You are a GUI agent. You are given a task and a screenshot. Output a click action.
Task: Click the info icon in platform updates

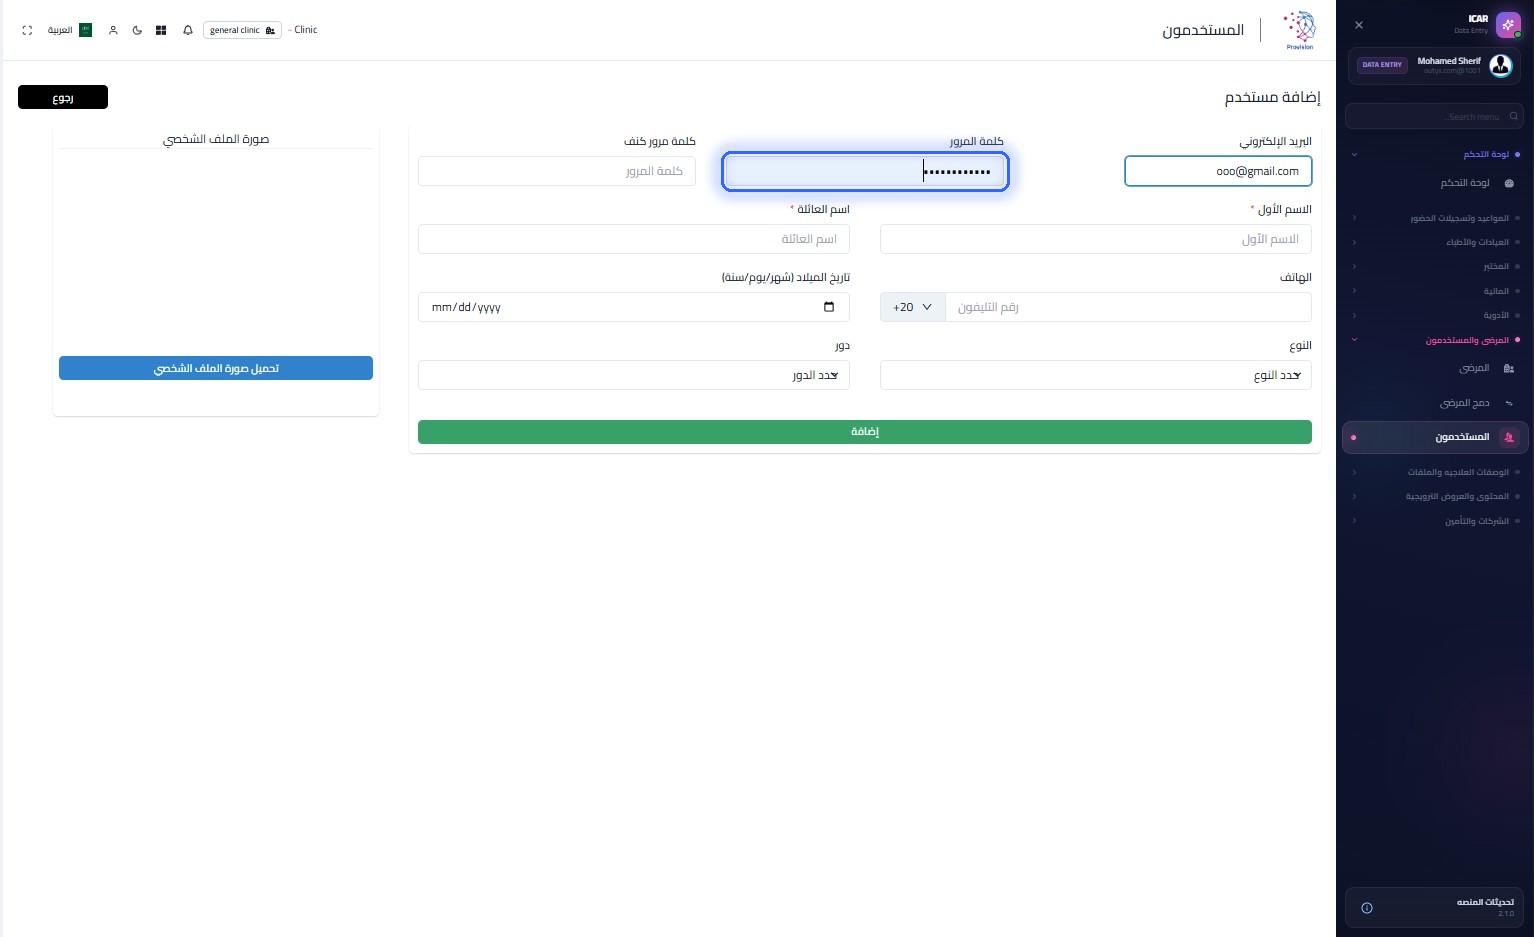[x=1367, y=908]
